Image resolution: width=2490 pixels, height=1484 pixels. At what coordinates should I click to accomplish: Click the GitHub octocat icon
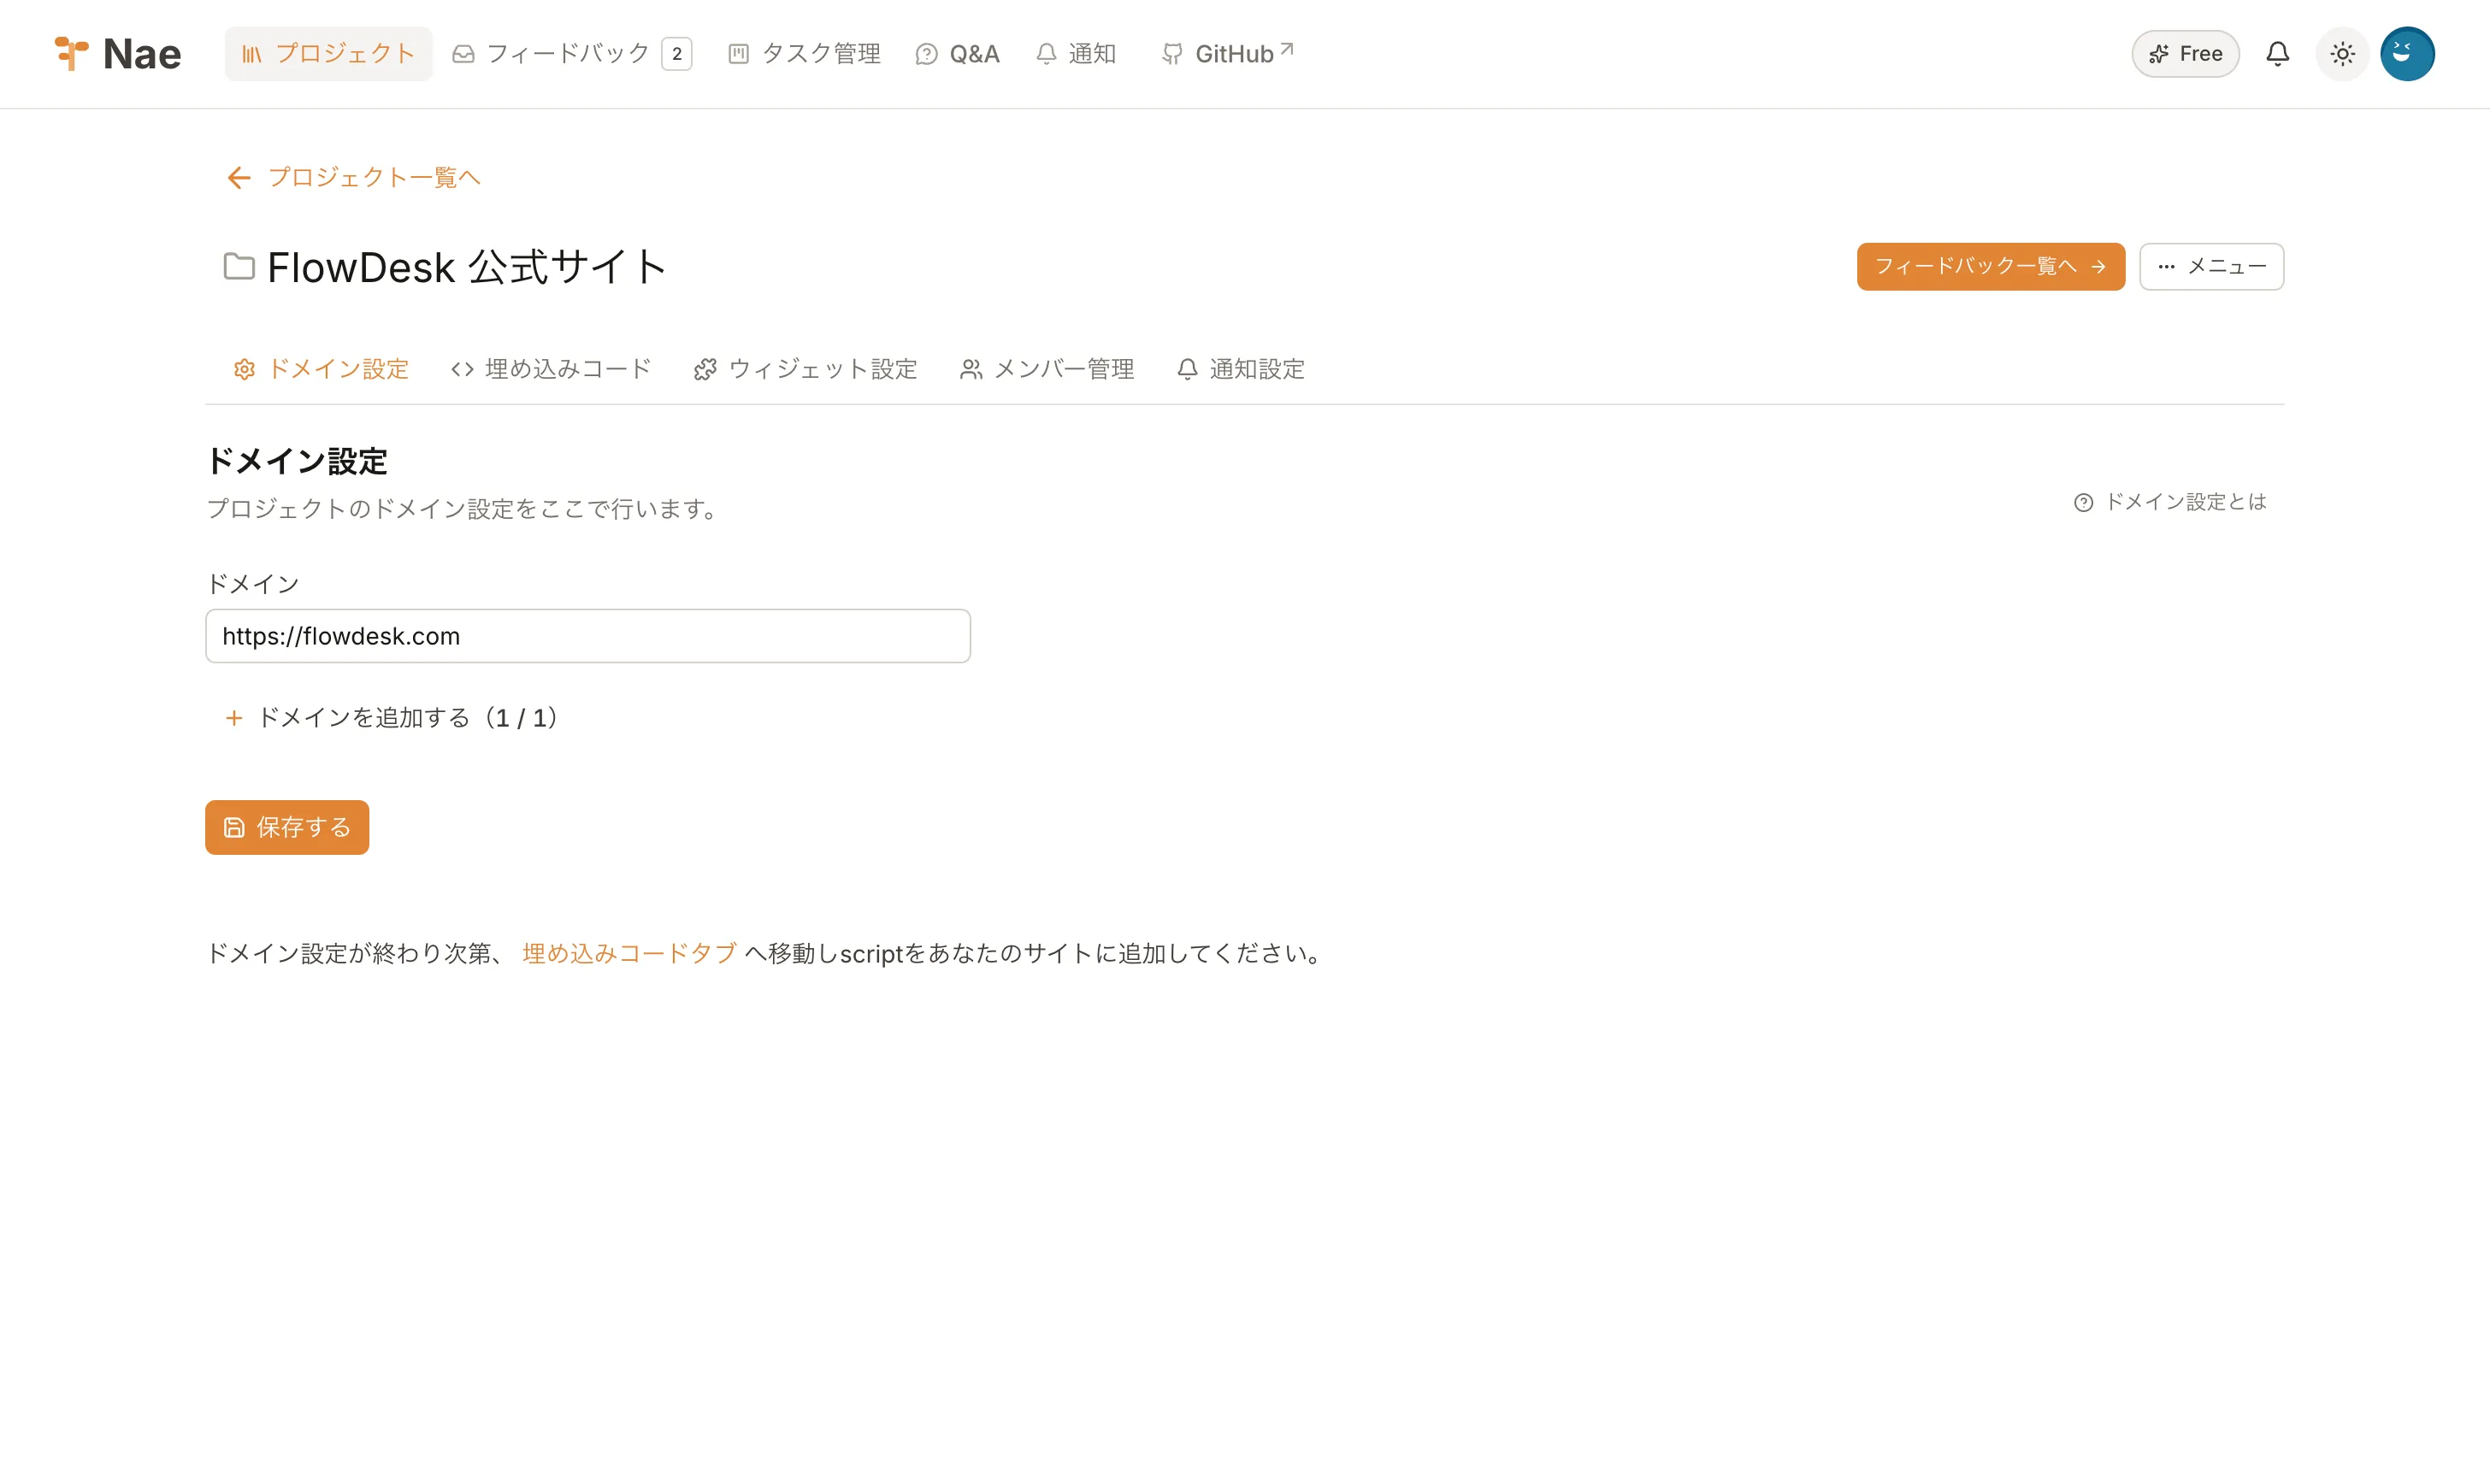tap(1172, 54)
